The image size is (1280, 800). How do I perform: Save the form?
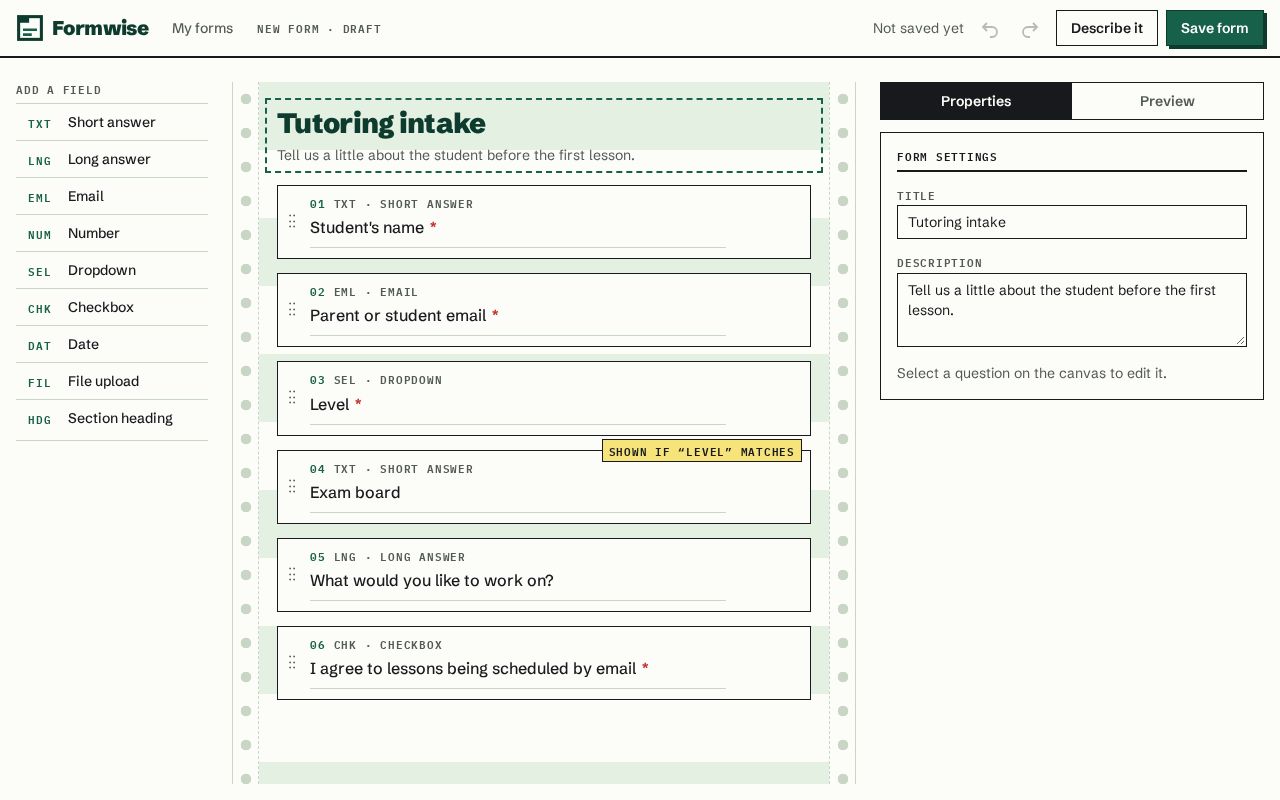[x=1214, y=28]
